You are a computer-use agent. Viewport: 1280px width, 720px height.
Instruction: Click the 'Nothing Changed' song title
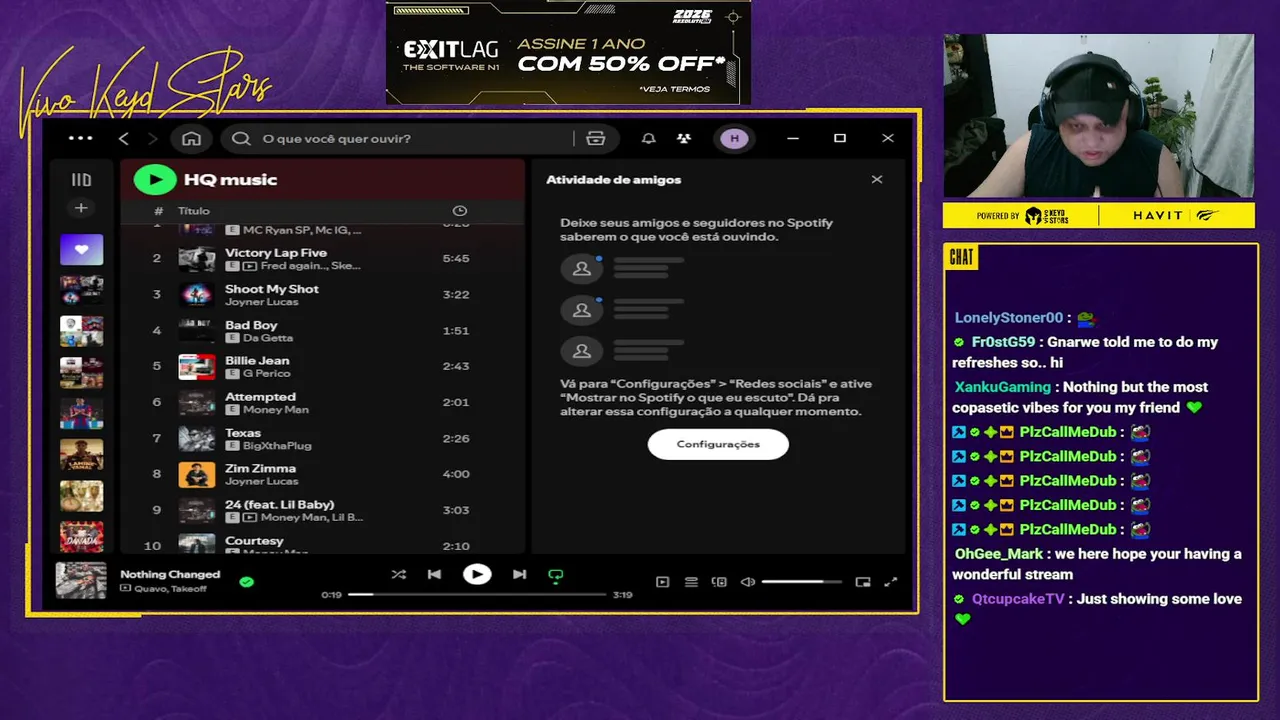click(x=170, y=574)
